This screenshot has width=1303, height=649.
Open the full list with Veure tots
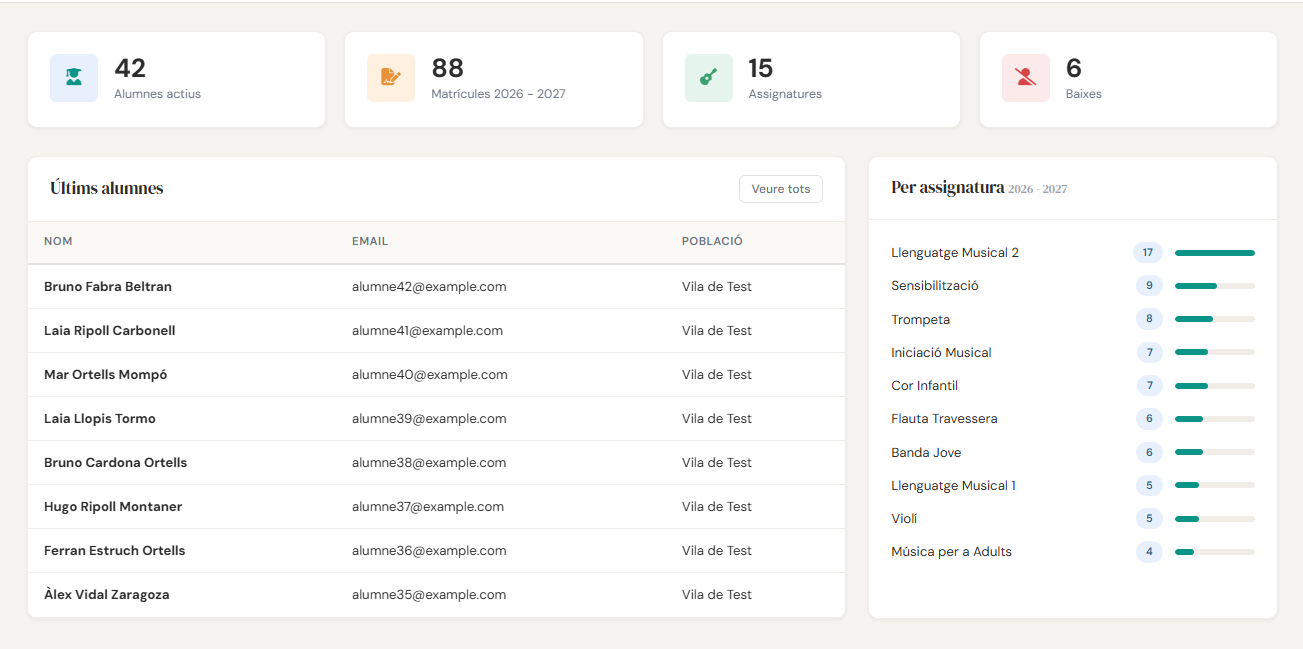tap(781, 189)
